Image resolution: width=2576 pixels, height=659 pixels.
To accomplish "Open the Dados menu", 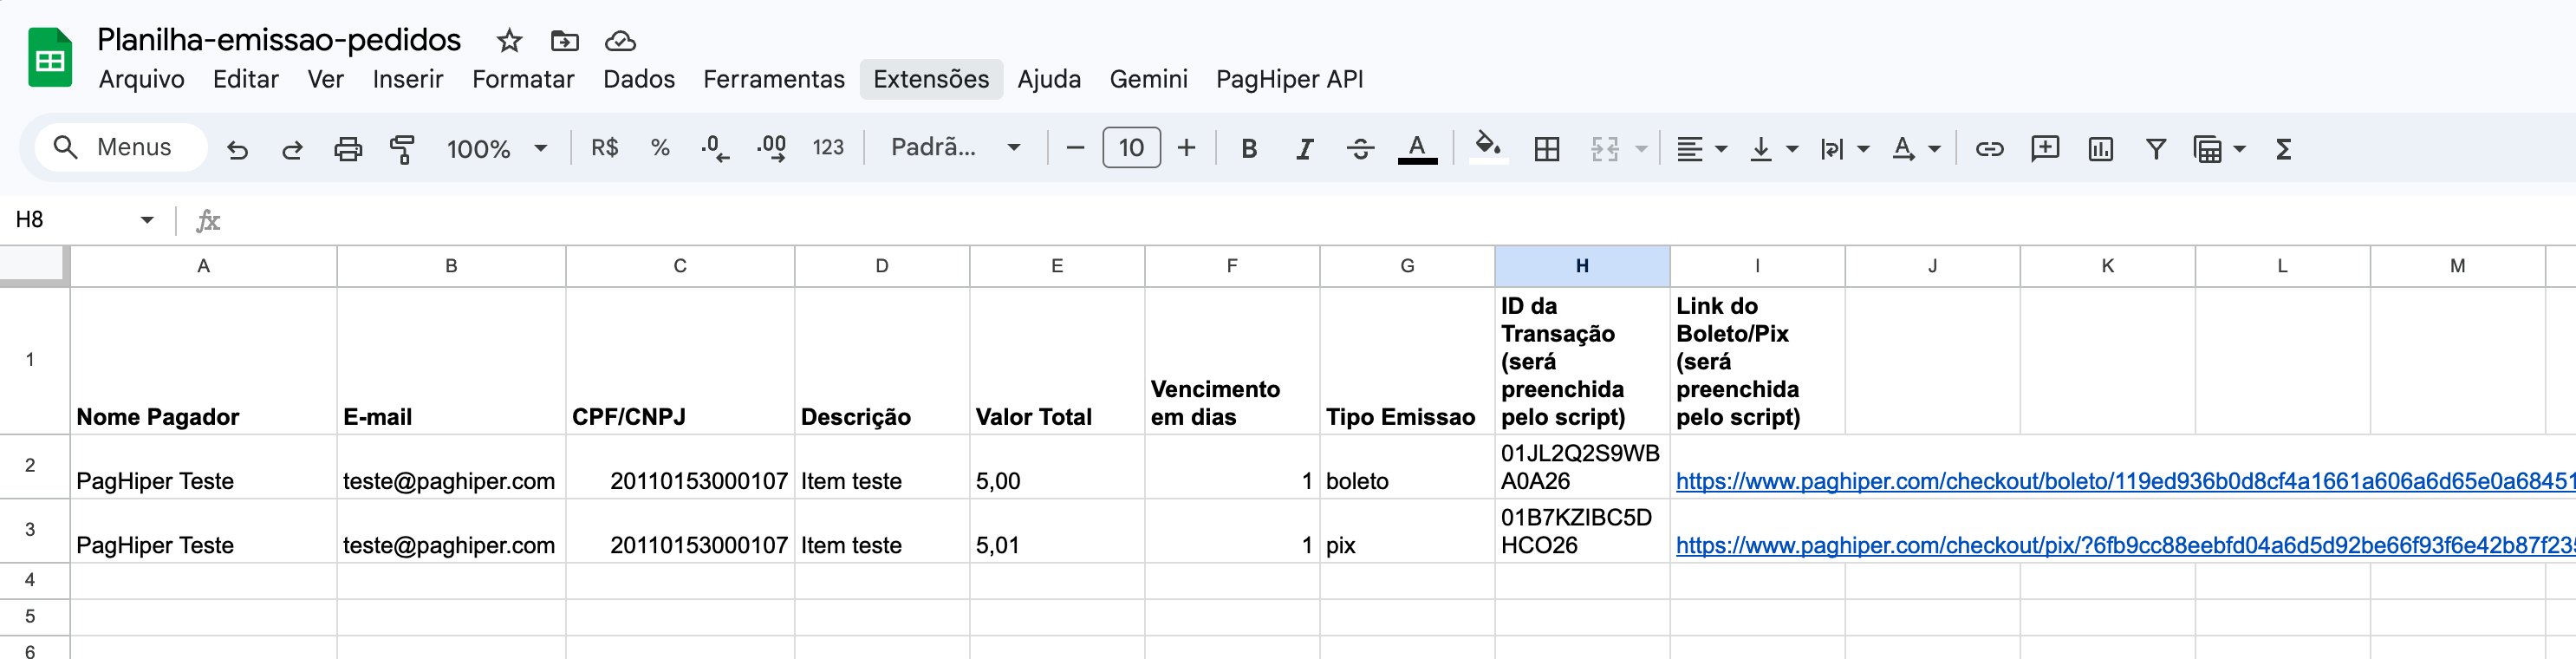I will tap(639, 79).
